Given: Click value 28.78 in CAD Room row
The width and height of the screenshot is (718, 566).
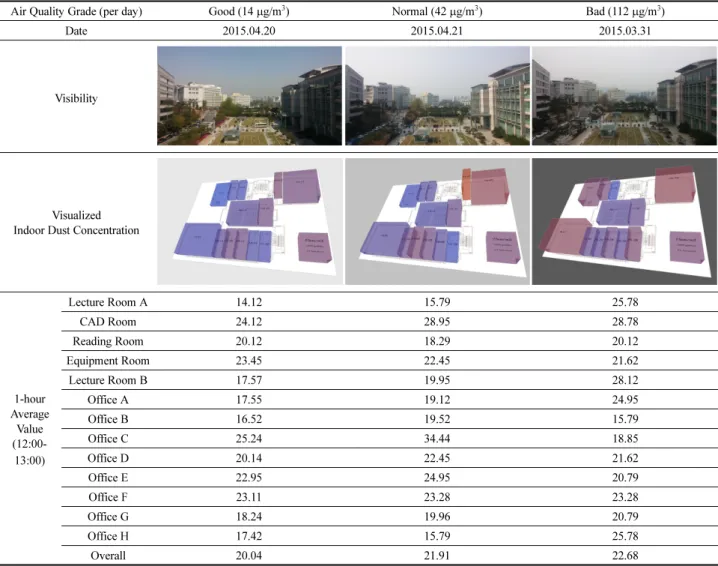Looking at the screenshot, I should coord(625,321).
